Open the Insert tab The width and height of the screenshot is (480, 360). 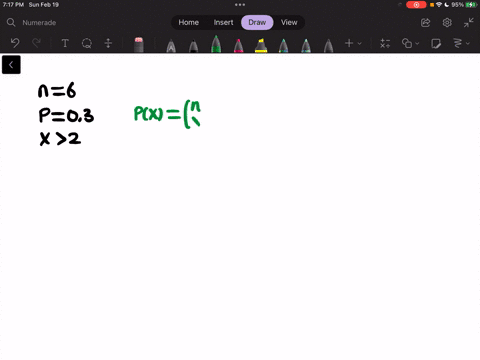pyautogui.click(x=223, y=22)
